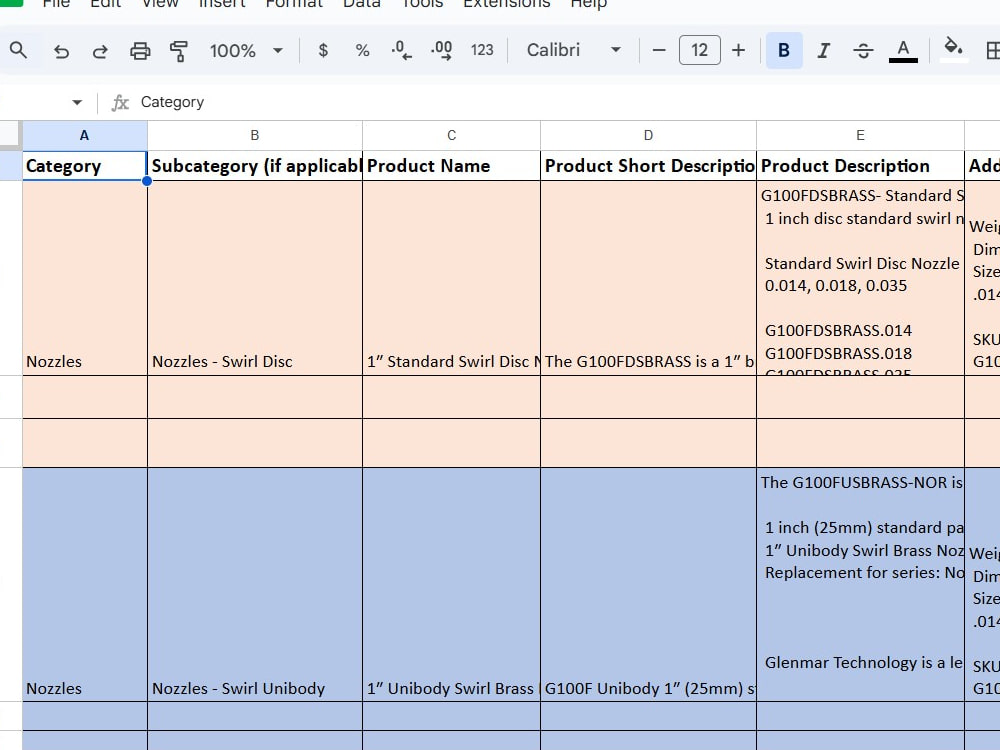Increase decimal places
Image resolution: width=1000 pixels, height=750 pixels.
pos(441,50)
